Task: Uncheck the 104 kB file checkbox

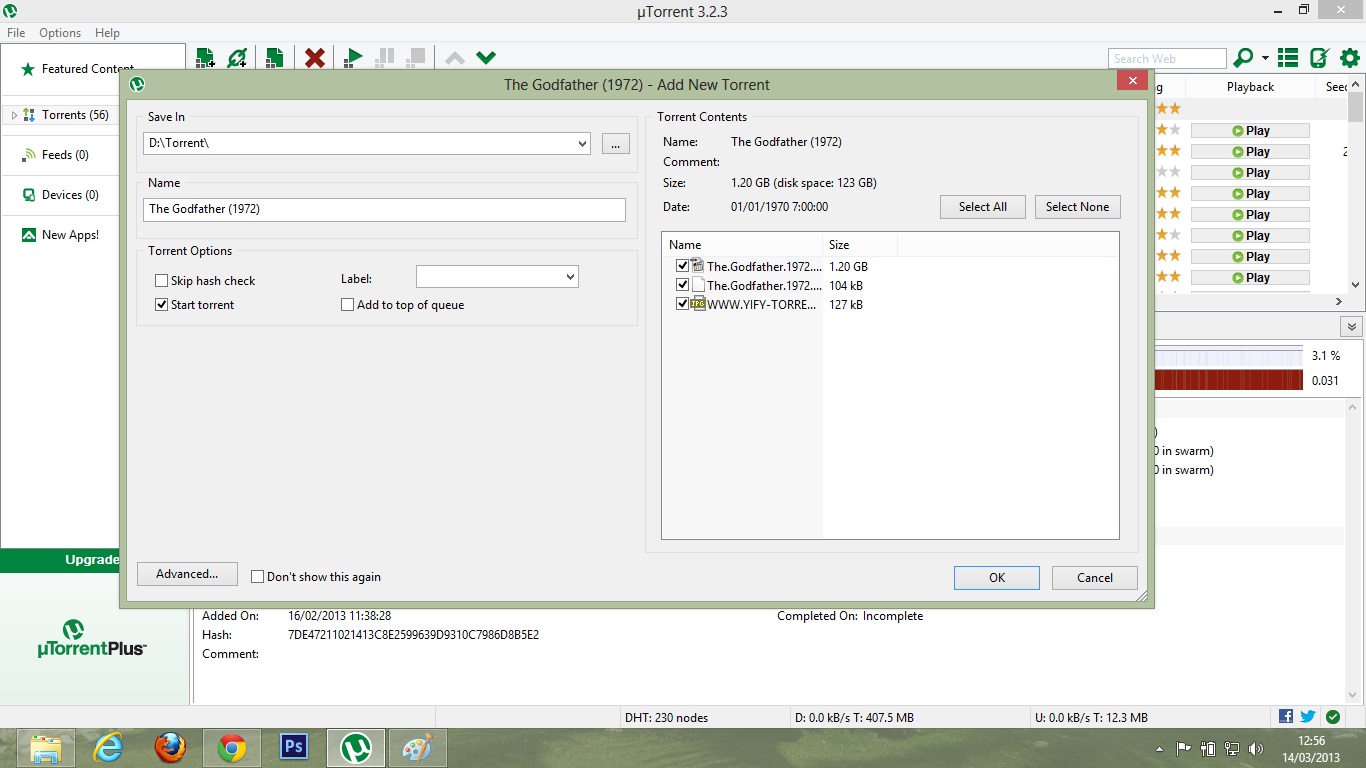Action: pos(683,285)
